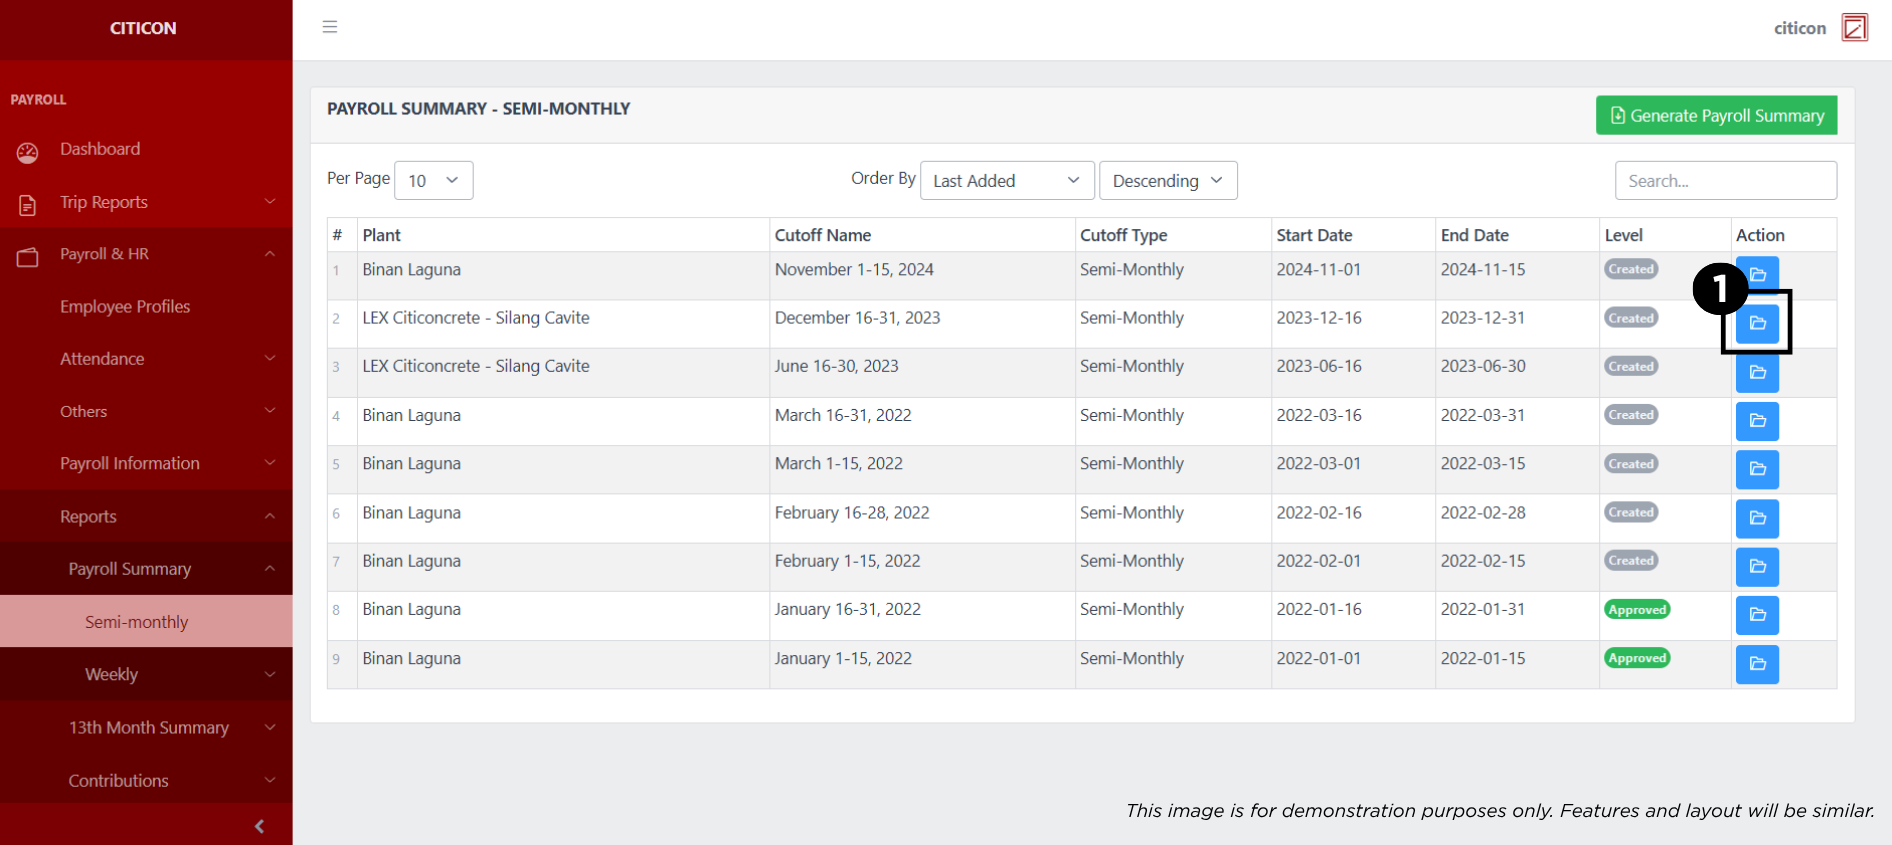1892x845 pixels.
Task: Open folder for March 16-31, 2022 payroll
Action: pos(1757,421)
